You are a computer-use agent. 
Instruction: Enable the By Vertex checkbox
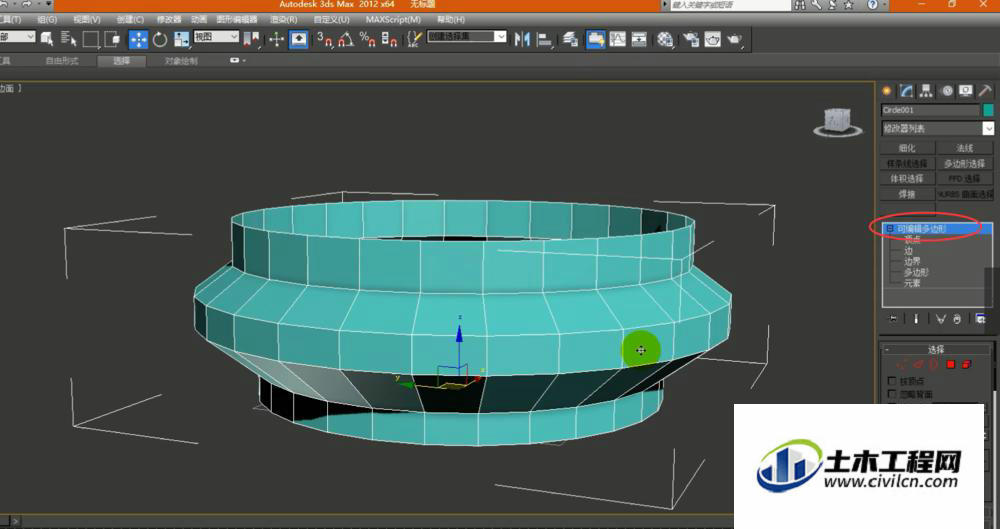[x=892, y=381]
